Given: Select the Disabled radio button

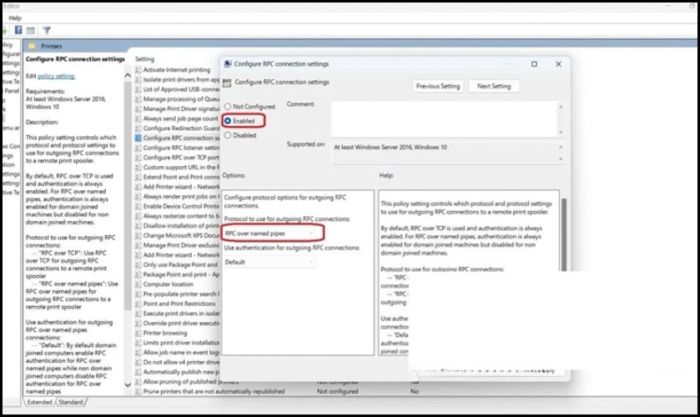Looking at the screenshot, I should pos(228,135).
